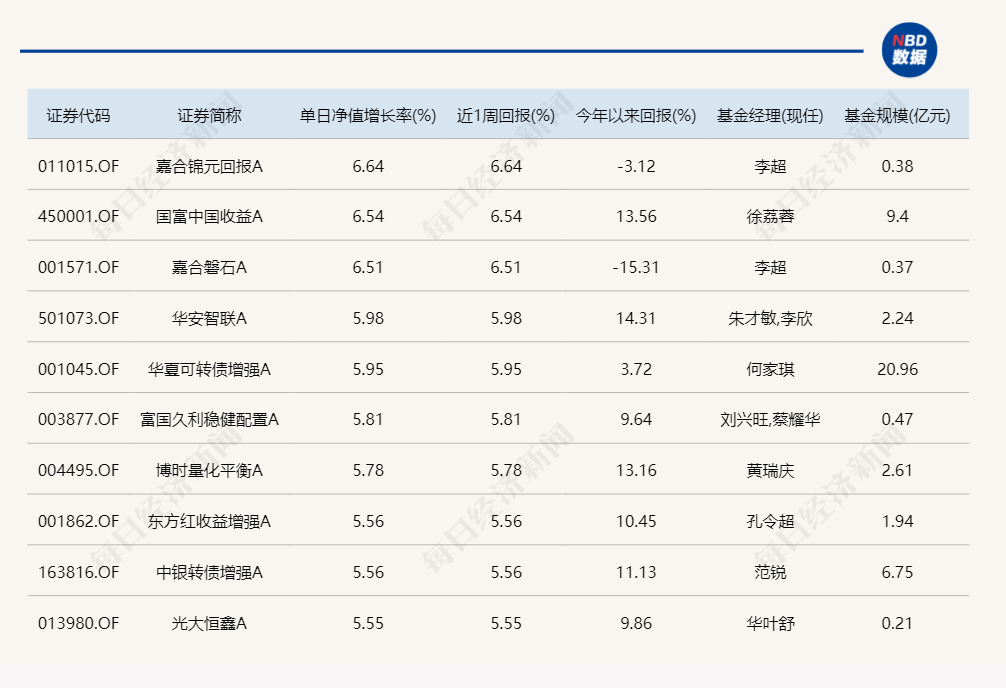Click fund code 013980.OF

click(78, 623)
